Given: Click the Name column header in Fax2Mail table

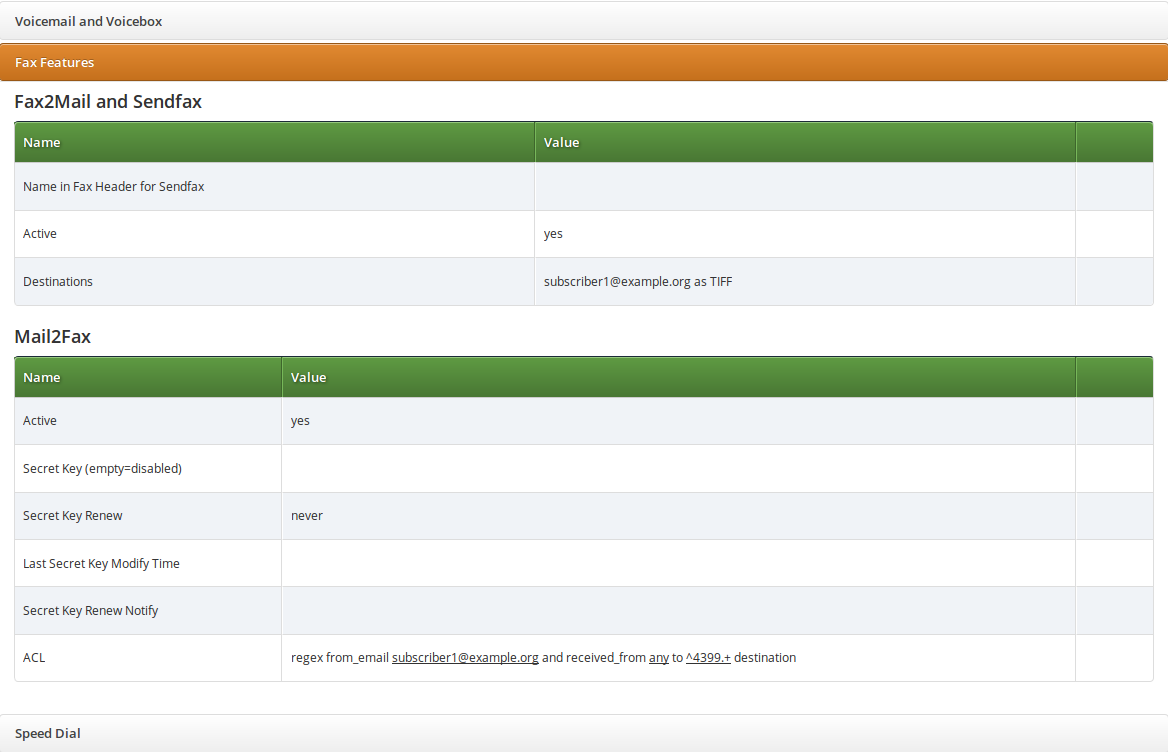Looking at the screenshot, I should click(42, 142).
